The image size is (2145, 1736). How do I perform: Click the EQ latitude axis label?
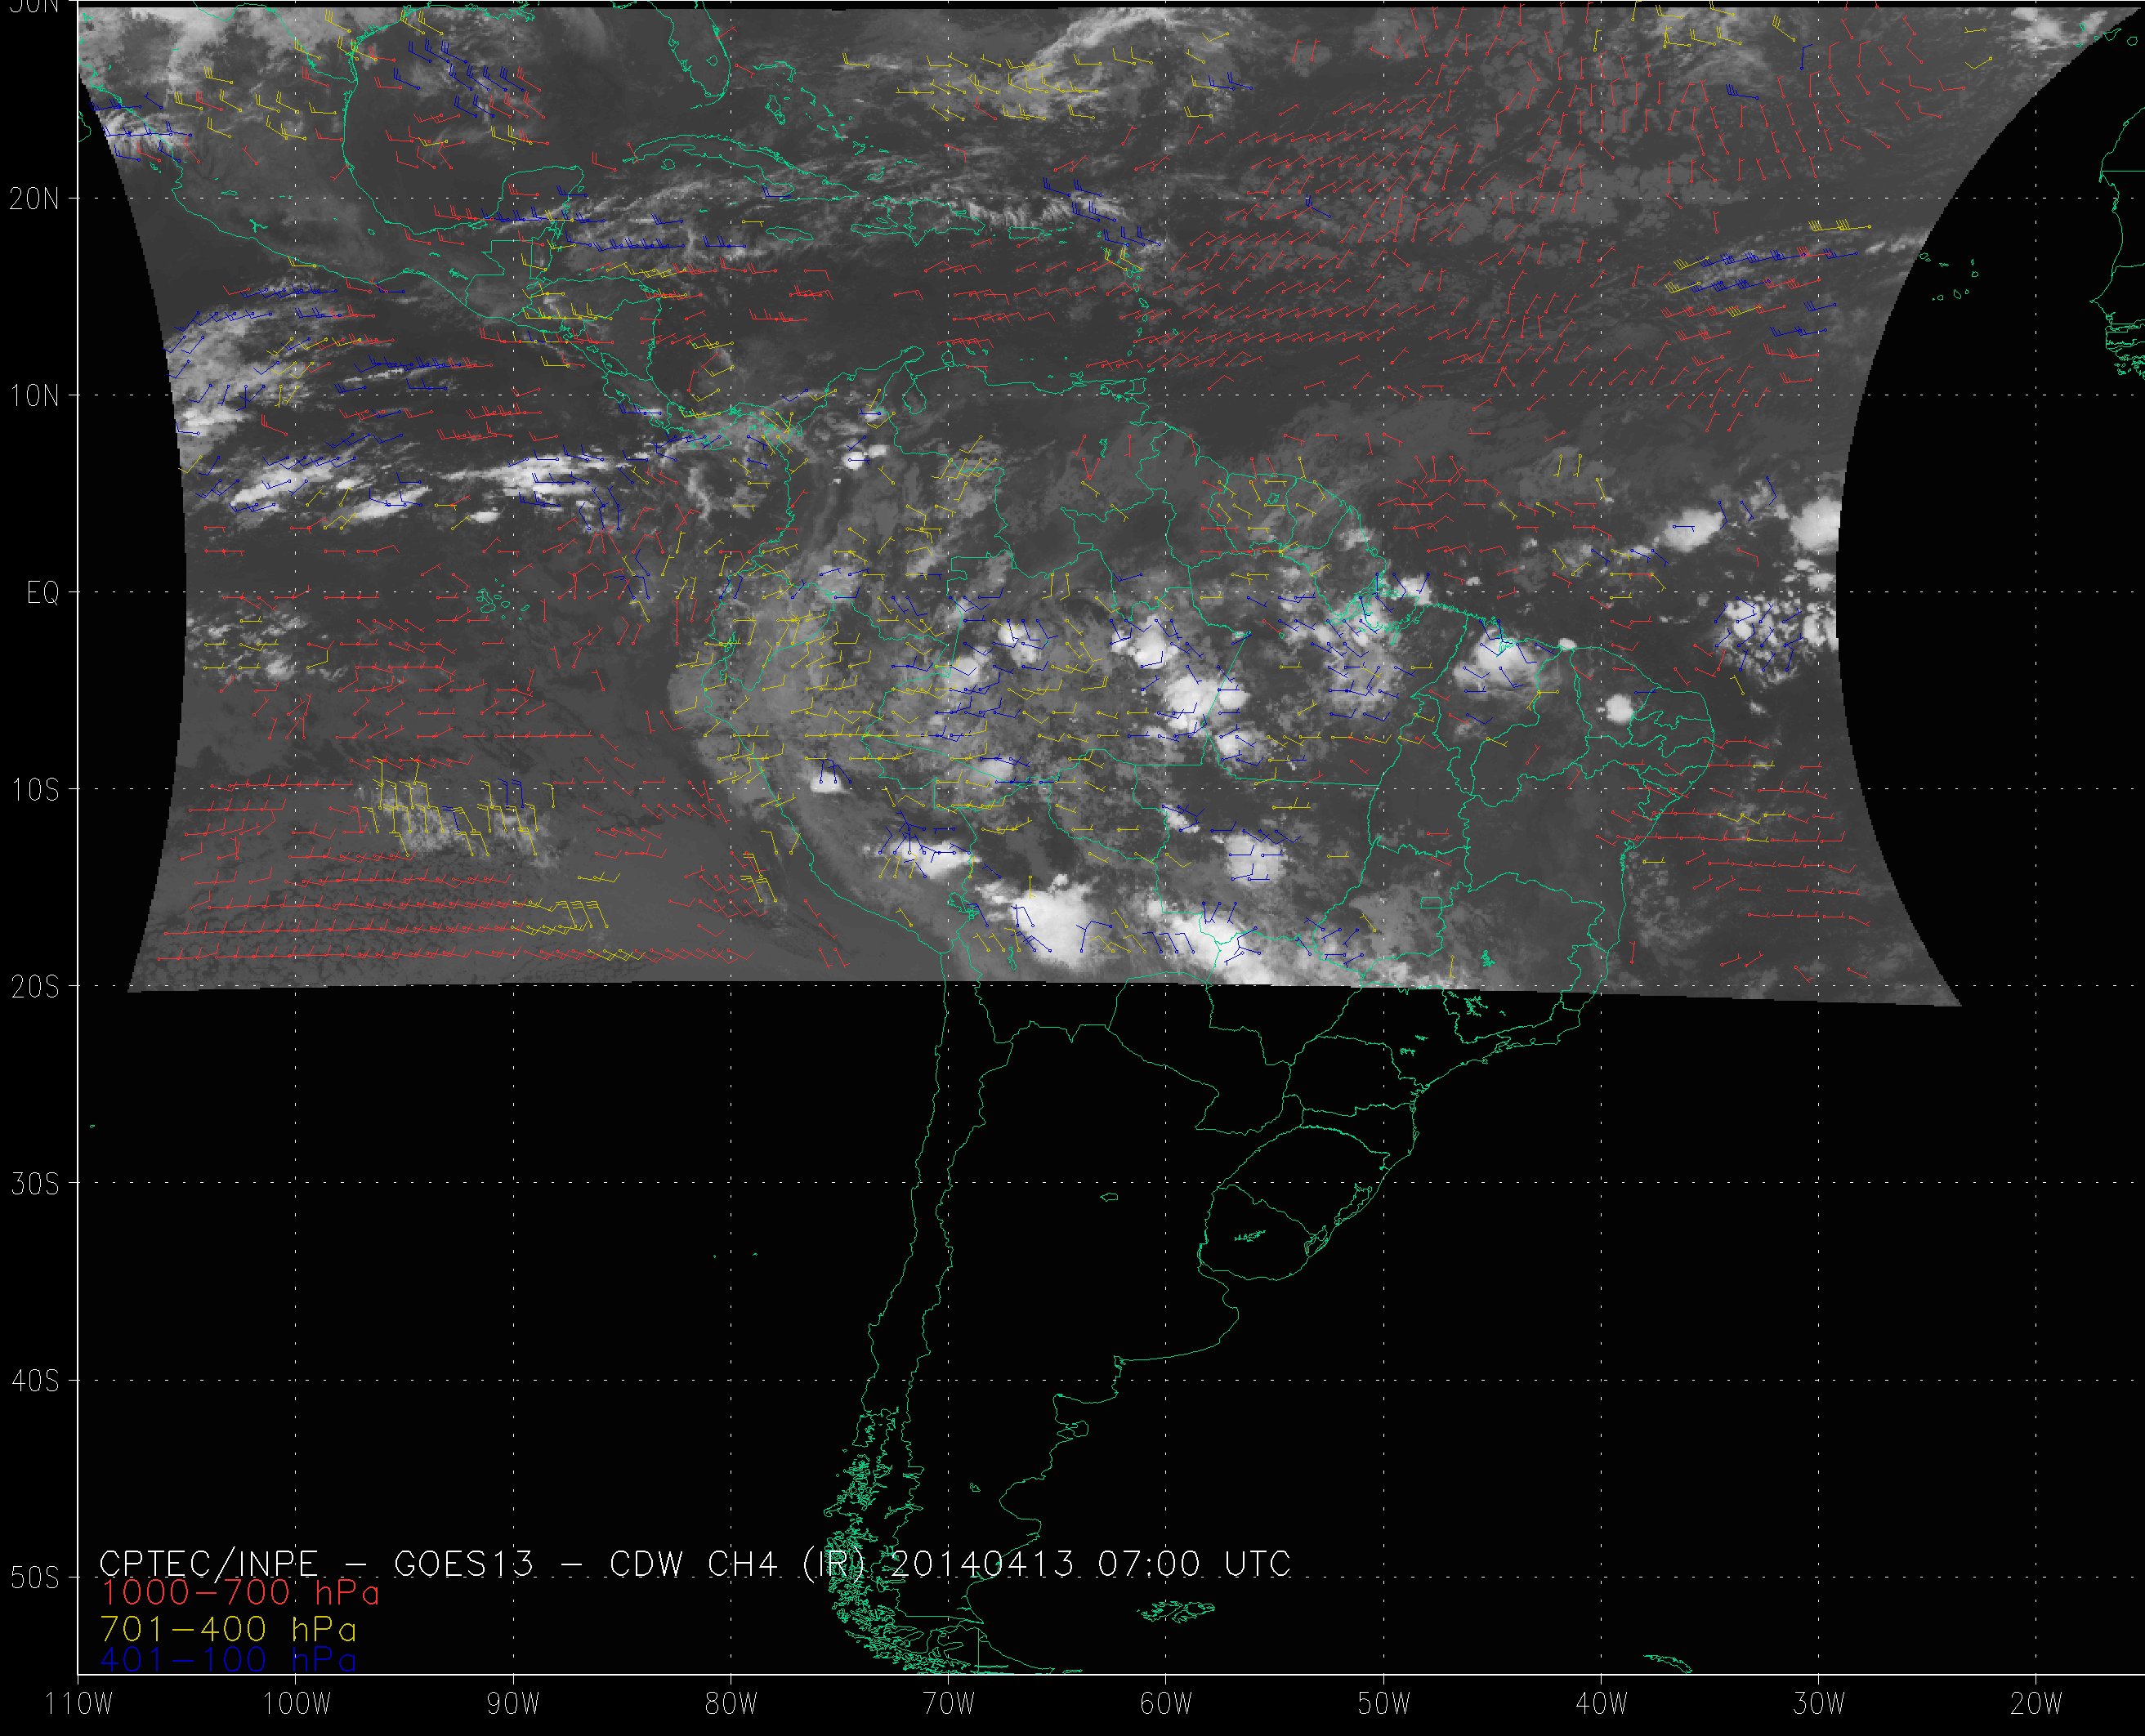pyautogui.click(x=43, y=594)
